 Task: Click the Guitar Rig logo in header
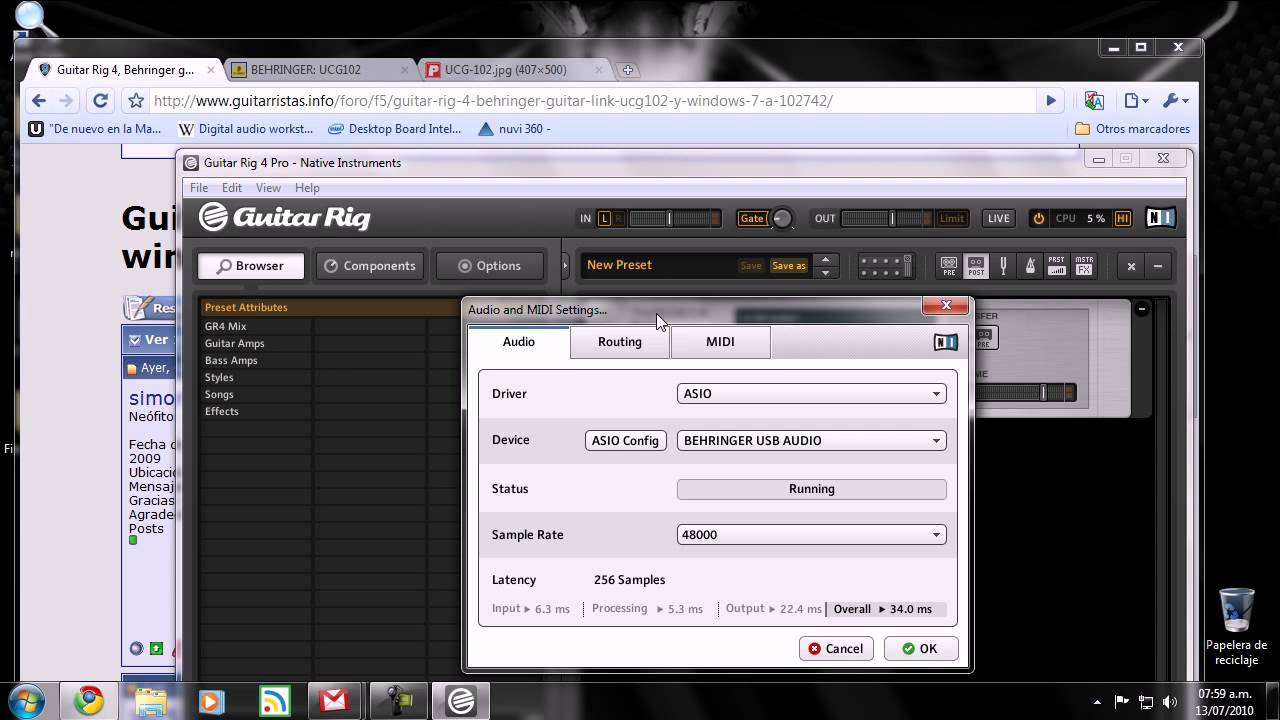285,217
